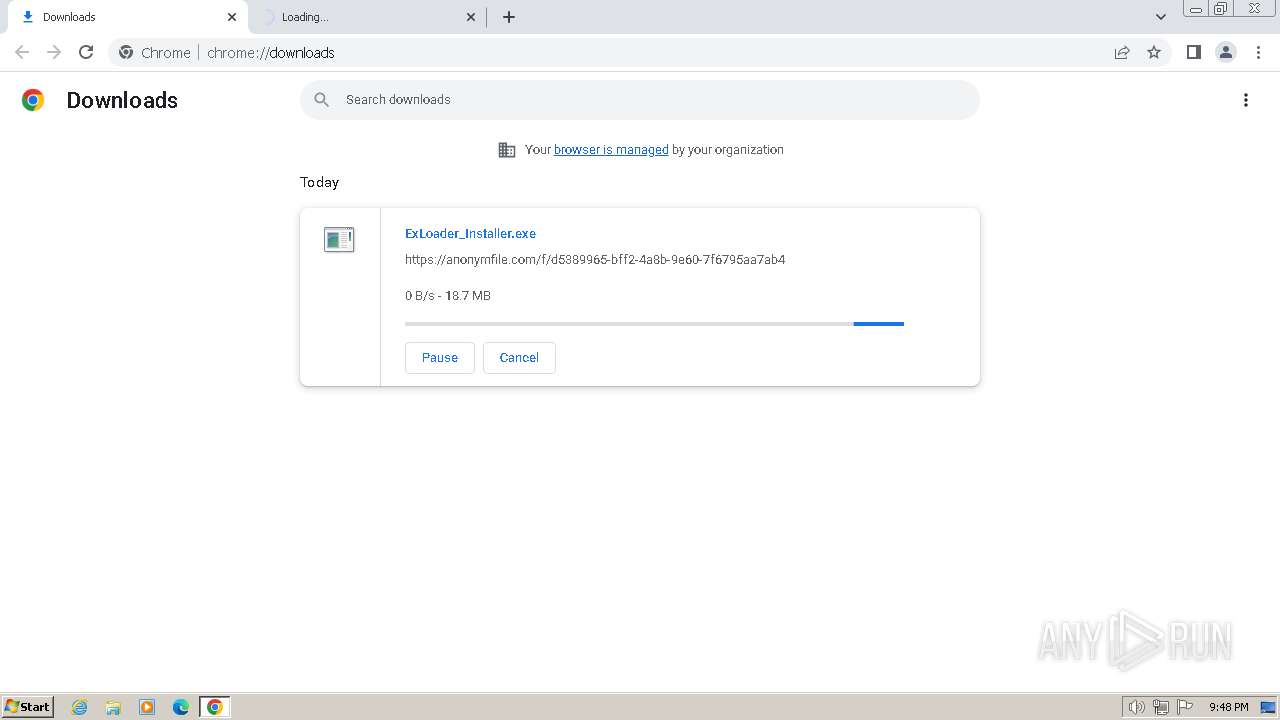Expand the tab search chevron
The image size is (1280, 720).
click(x=1161, y=17)
